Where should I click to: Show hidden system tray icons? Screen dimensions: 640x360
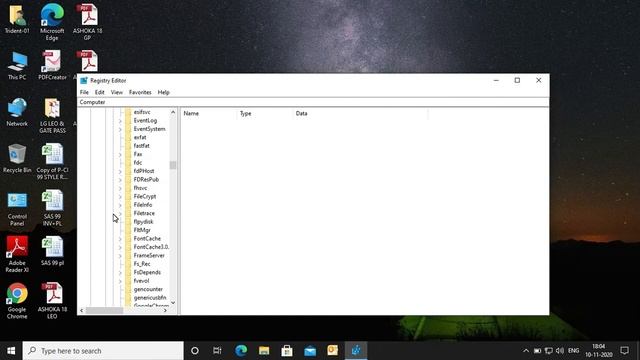coord(526,351)
